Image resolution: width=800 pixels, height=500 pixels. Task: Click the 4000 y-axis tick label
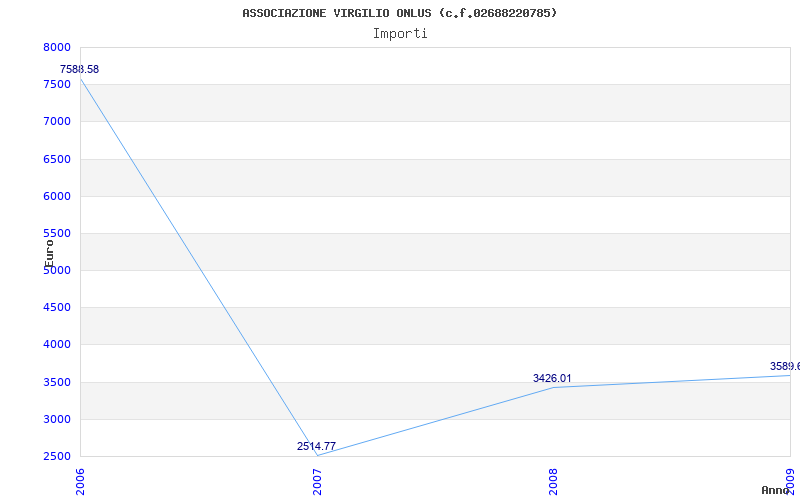click(x=57, y=344)
